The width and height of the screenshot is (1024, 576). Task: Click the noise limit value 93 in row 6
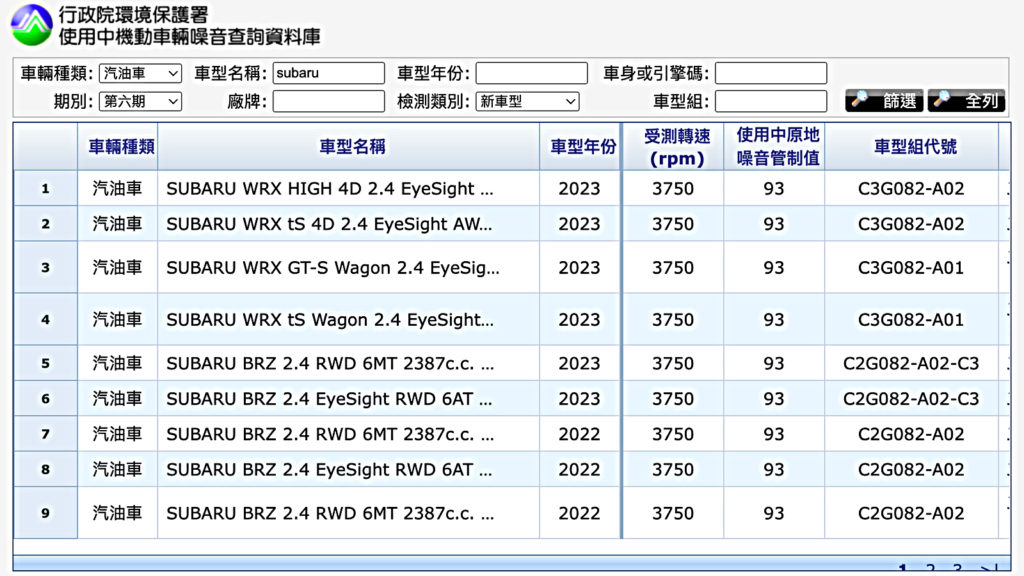click(x=774, y=399)
